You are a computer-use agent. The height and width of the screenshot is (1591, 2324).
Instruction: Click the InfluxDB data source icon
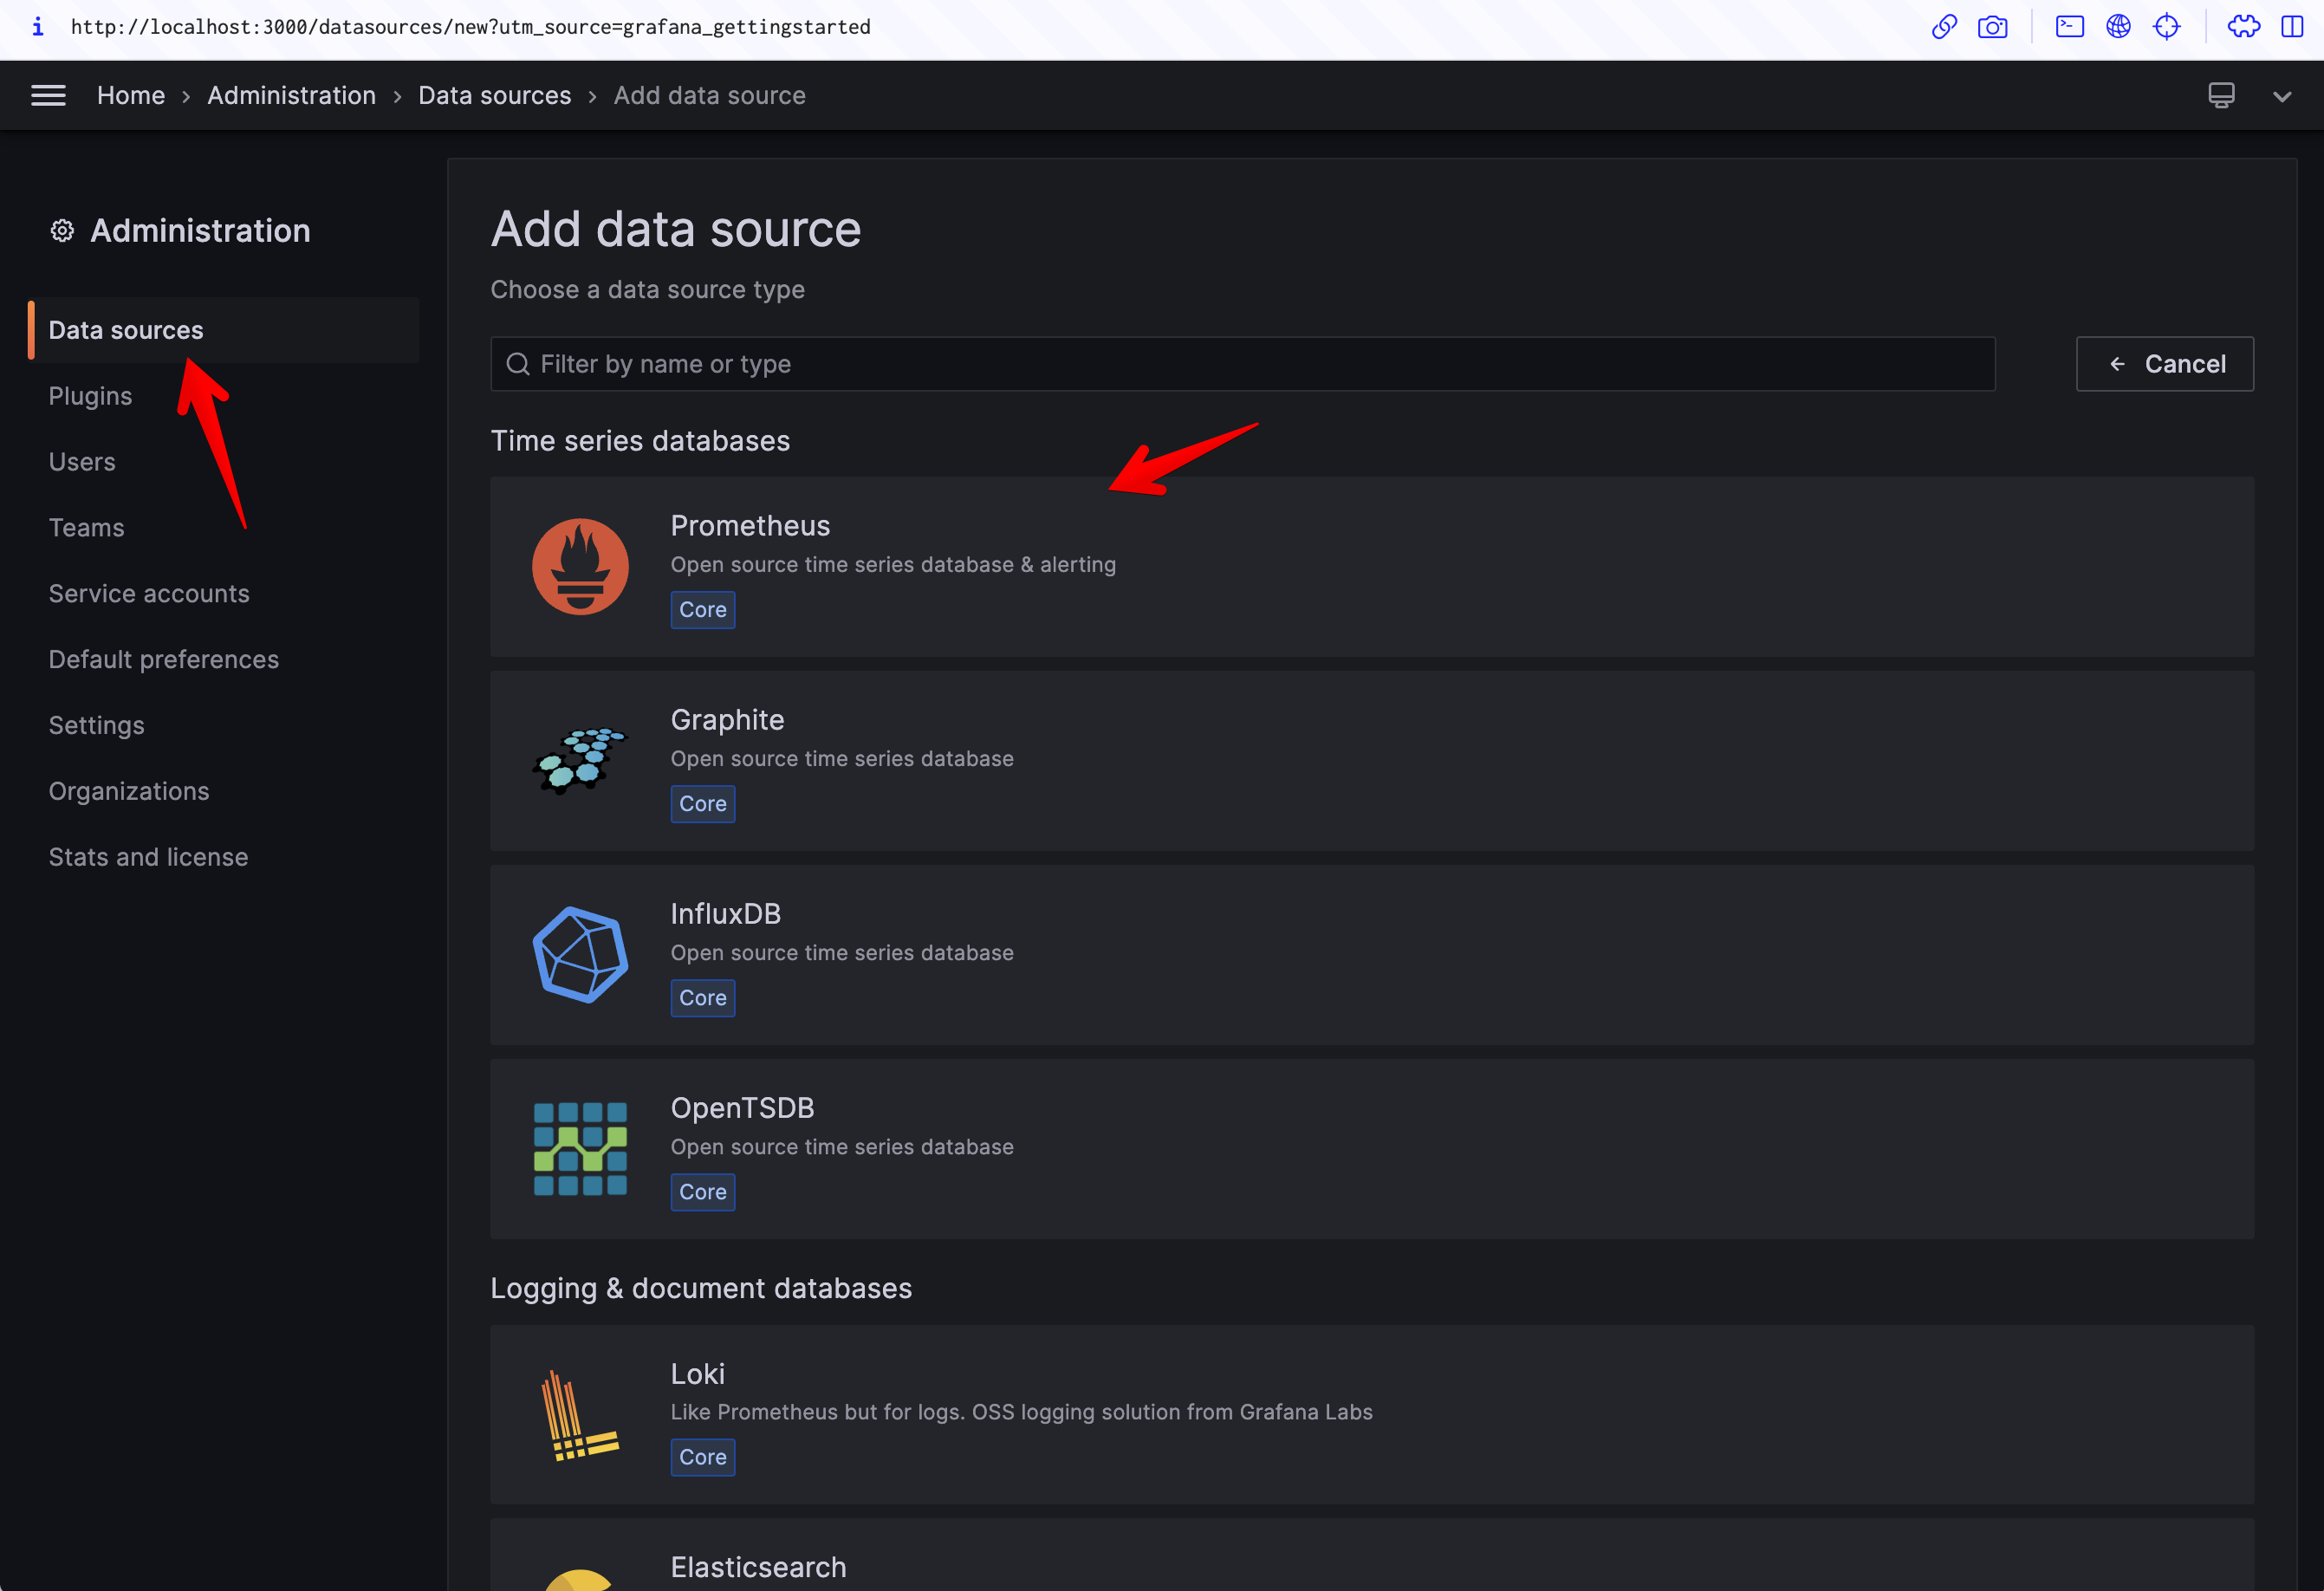(x=579, y=953)
